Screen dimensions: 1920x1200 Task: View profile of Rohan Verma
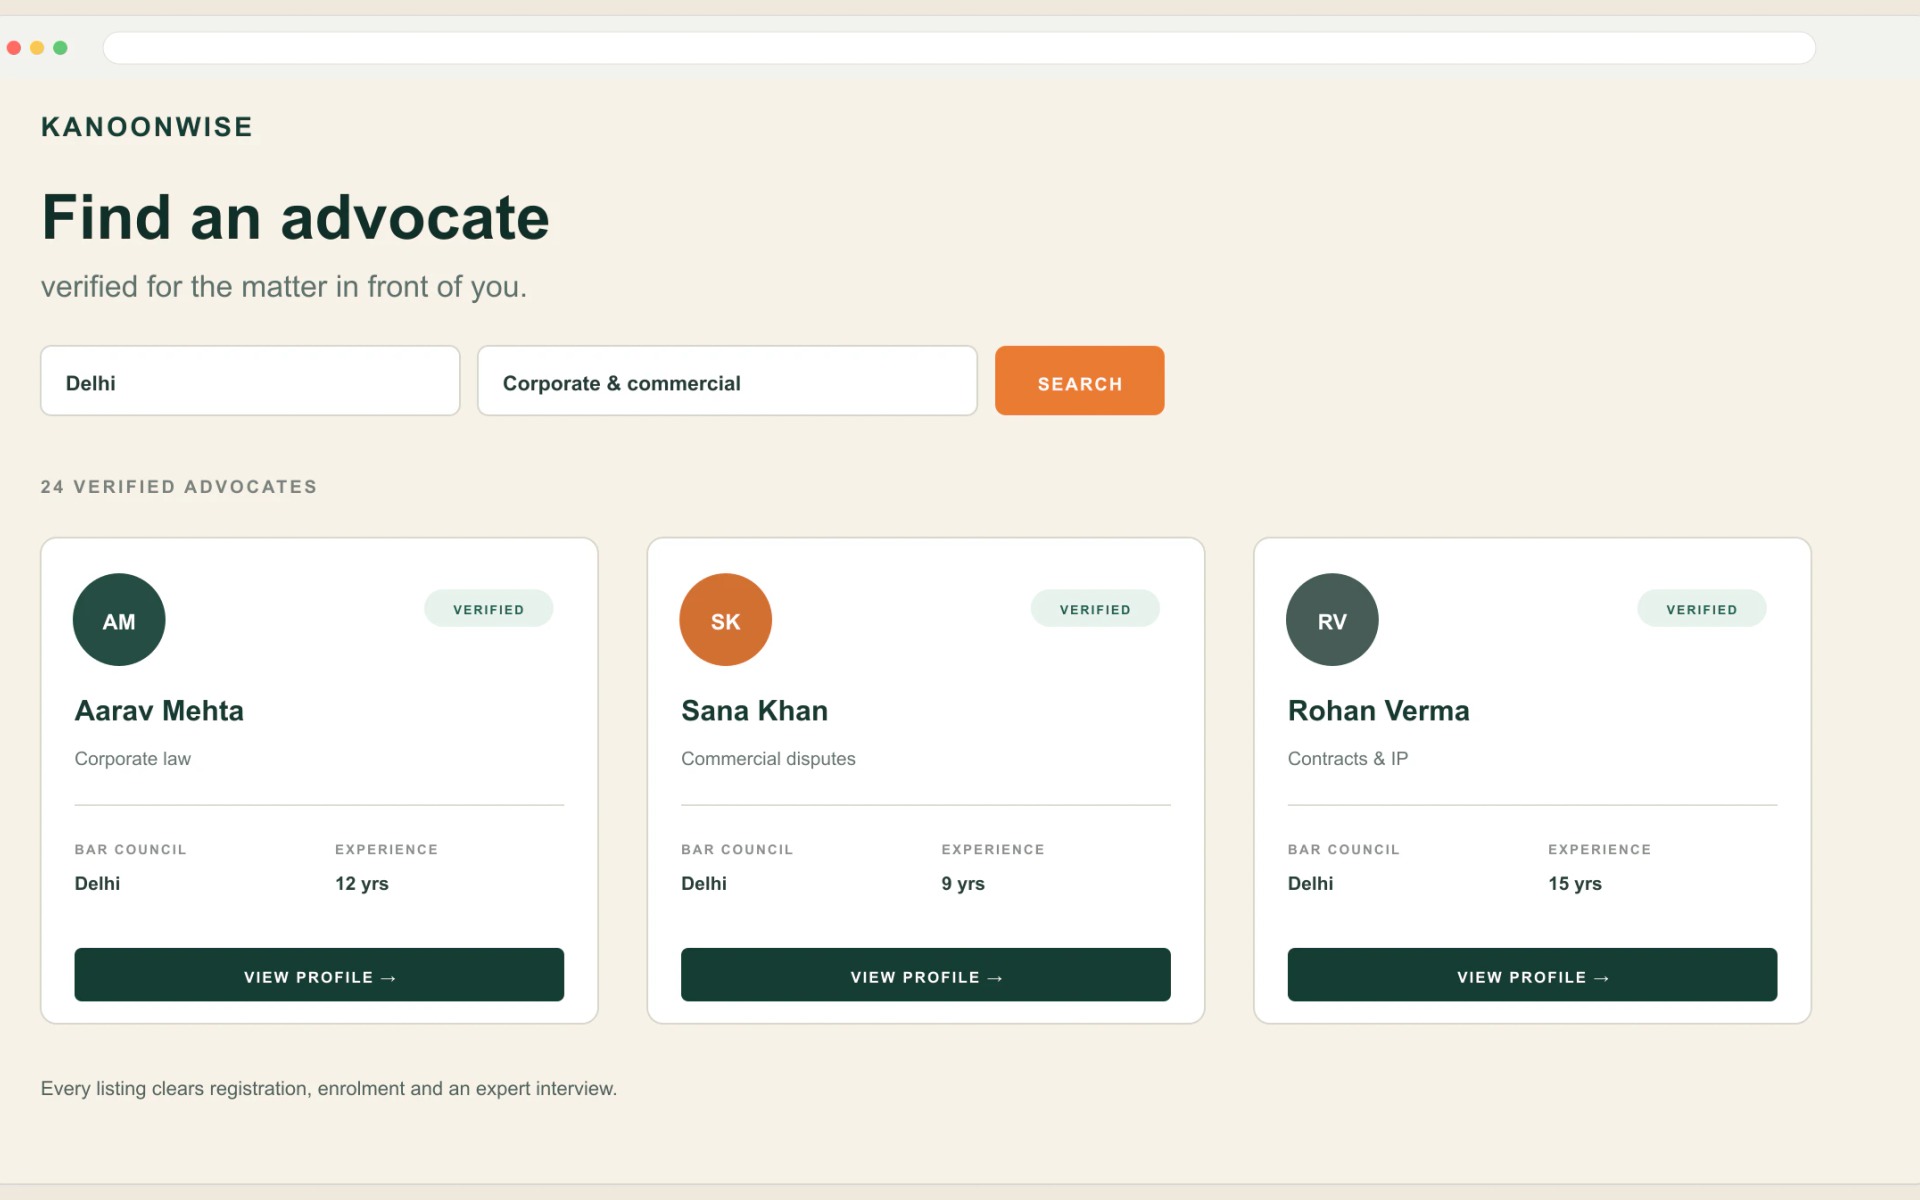point(1532,975)
